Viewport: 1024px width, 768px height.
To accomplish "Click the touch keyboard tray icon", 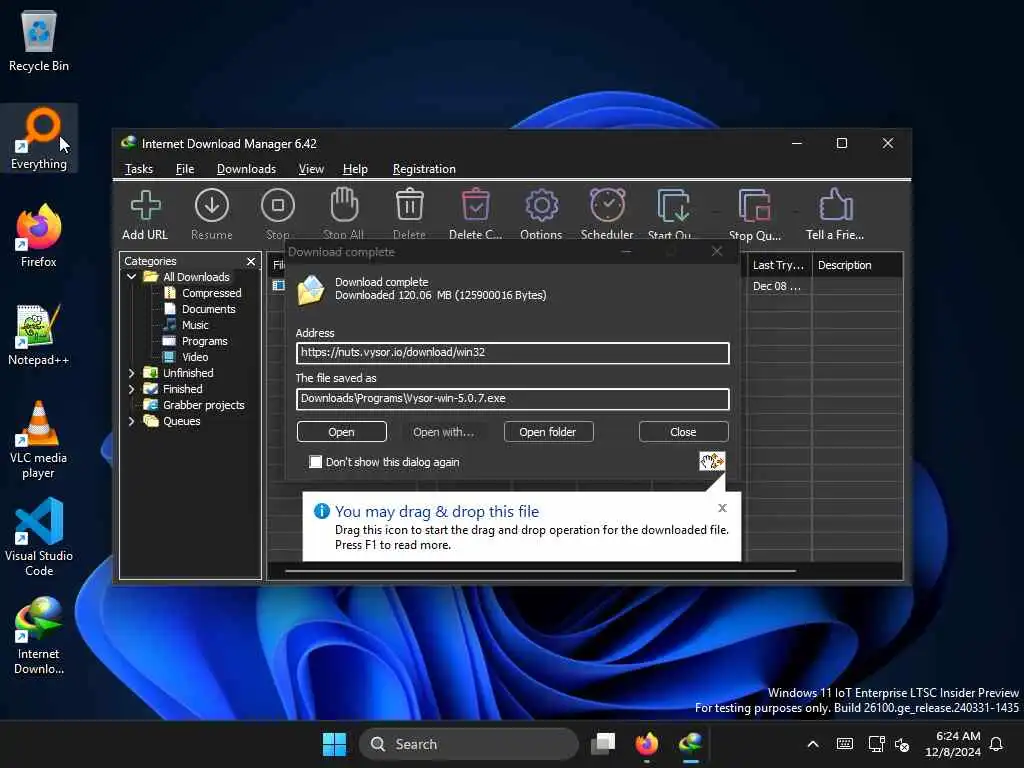I will 844,744.
